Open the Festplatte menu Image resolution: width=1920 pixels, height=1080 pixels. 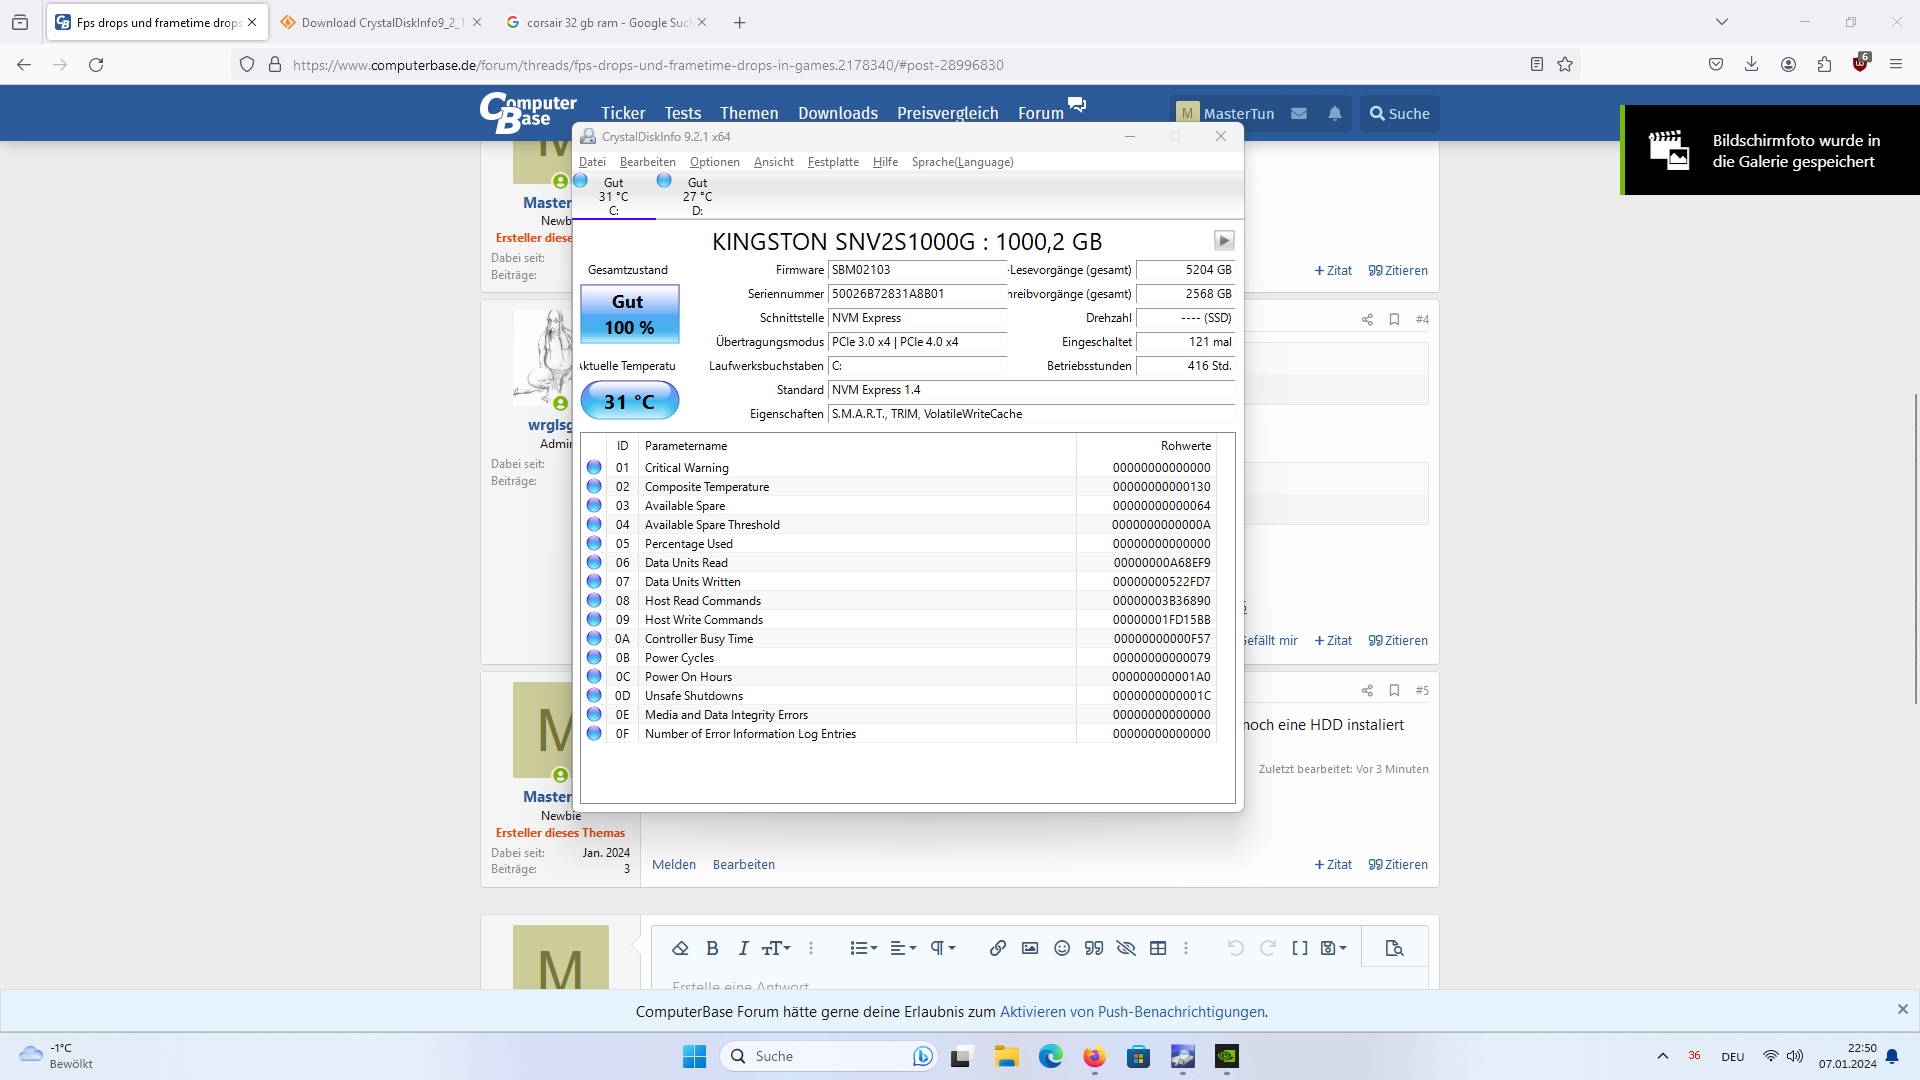833,162
